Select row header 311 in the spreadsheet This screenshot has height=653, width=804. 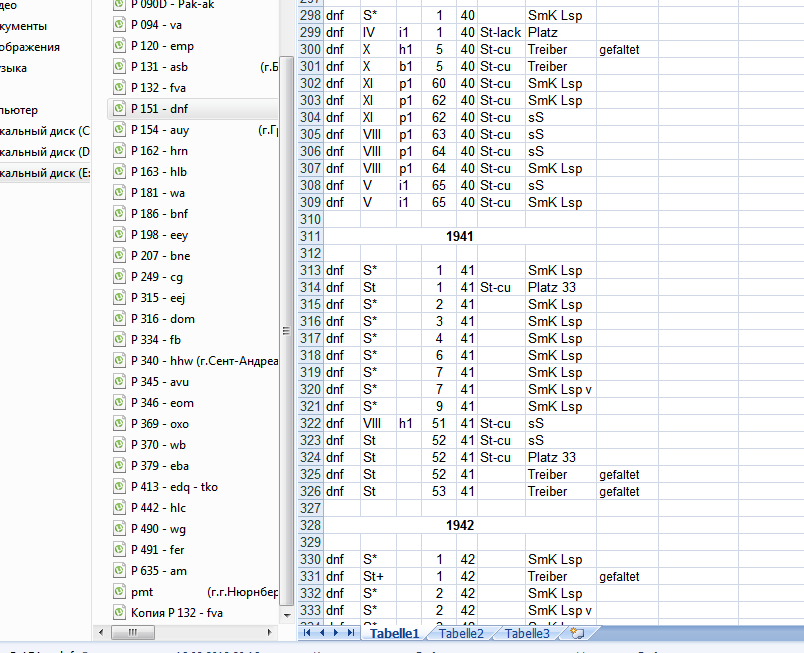310,236
